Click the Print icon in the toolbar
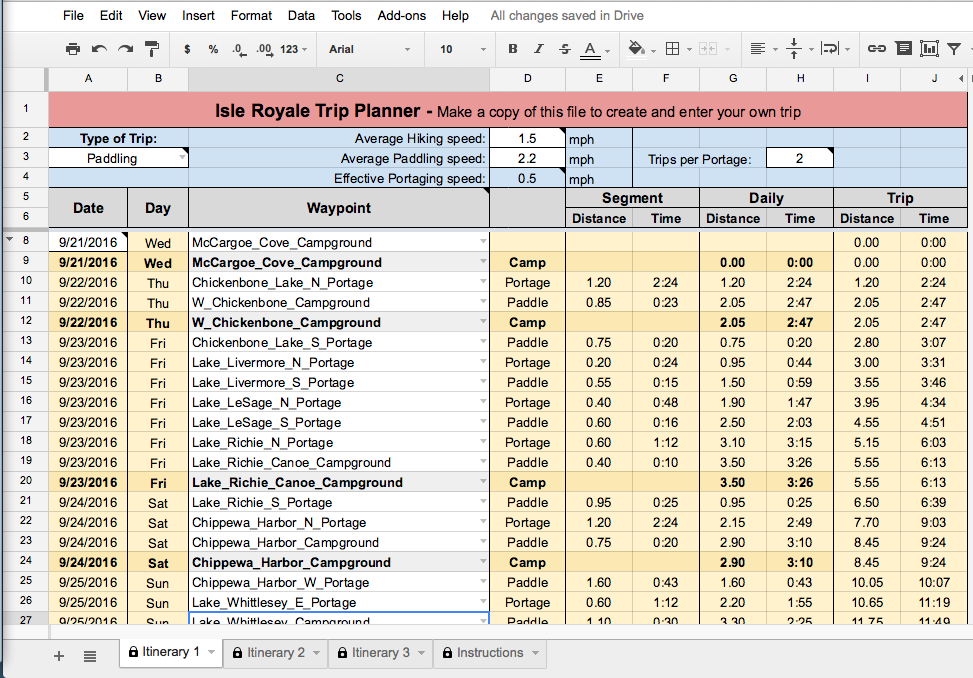 [x=72, y=49]
